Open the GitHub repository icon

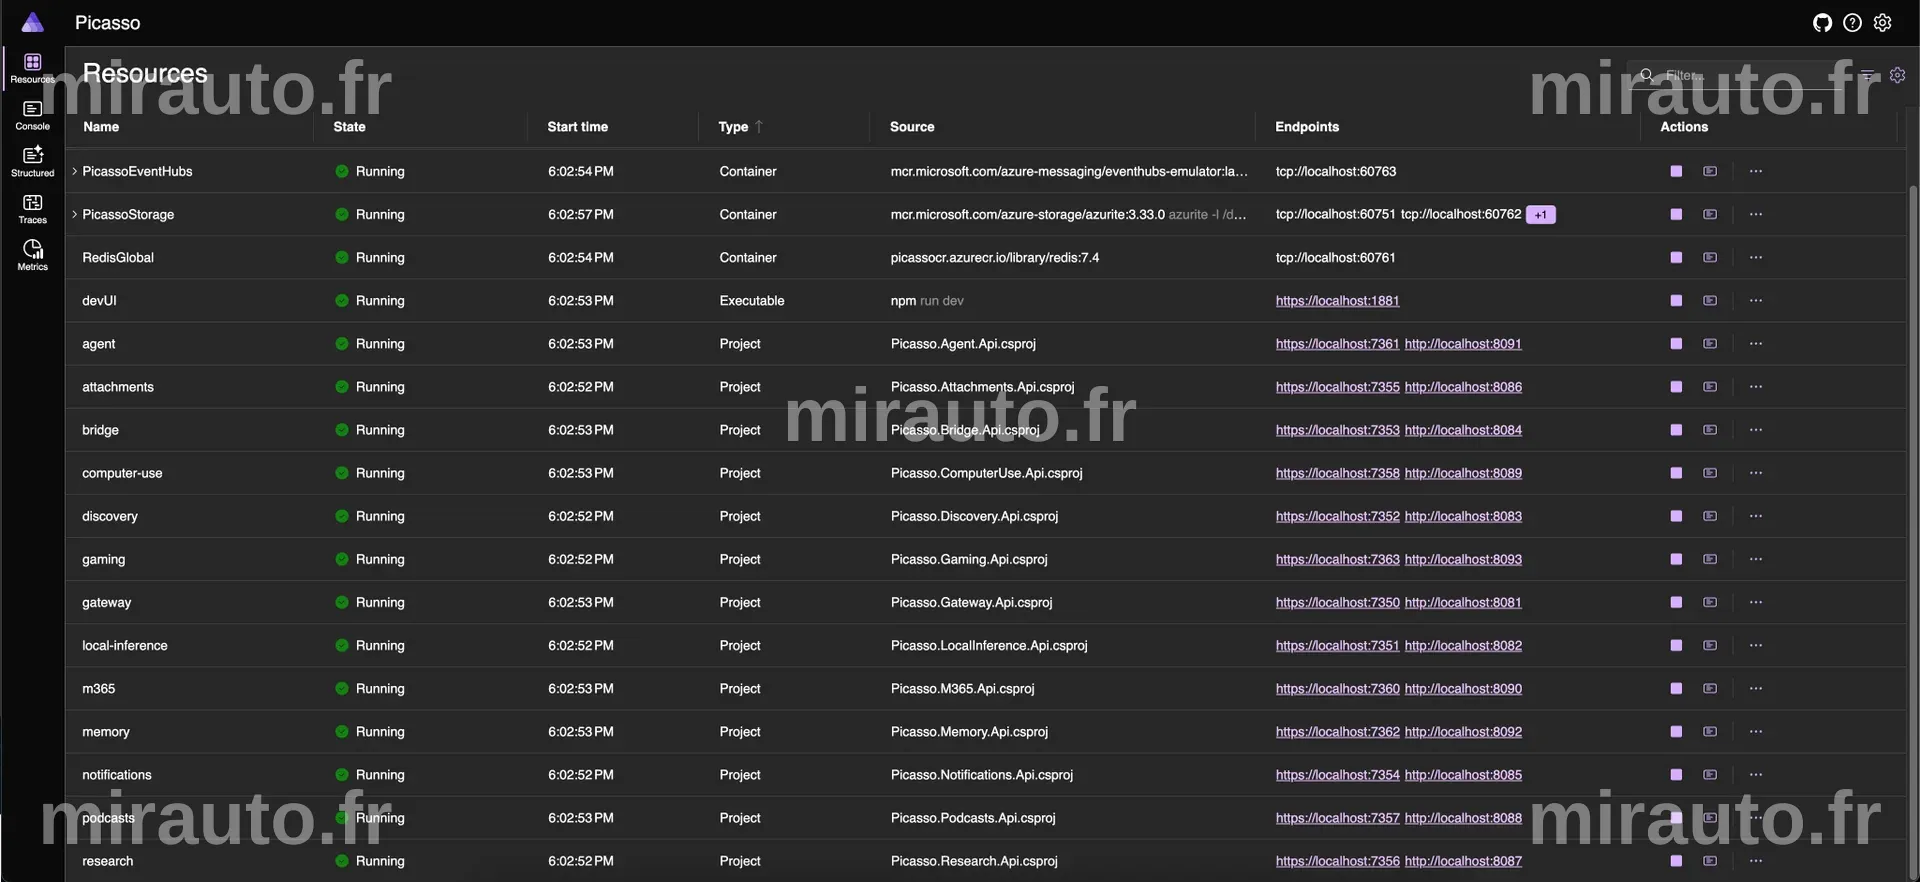pos(1822,23)
